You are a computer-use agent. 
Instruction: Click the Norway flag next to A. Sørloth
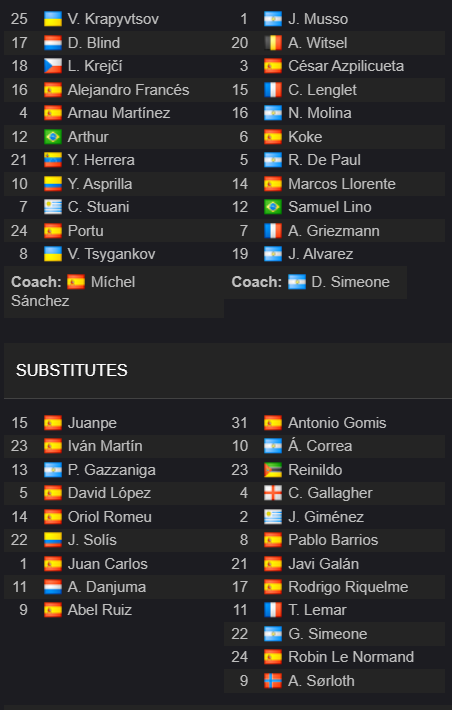[273, 681]
